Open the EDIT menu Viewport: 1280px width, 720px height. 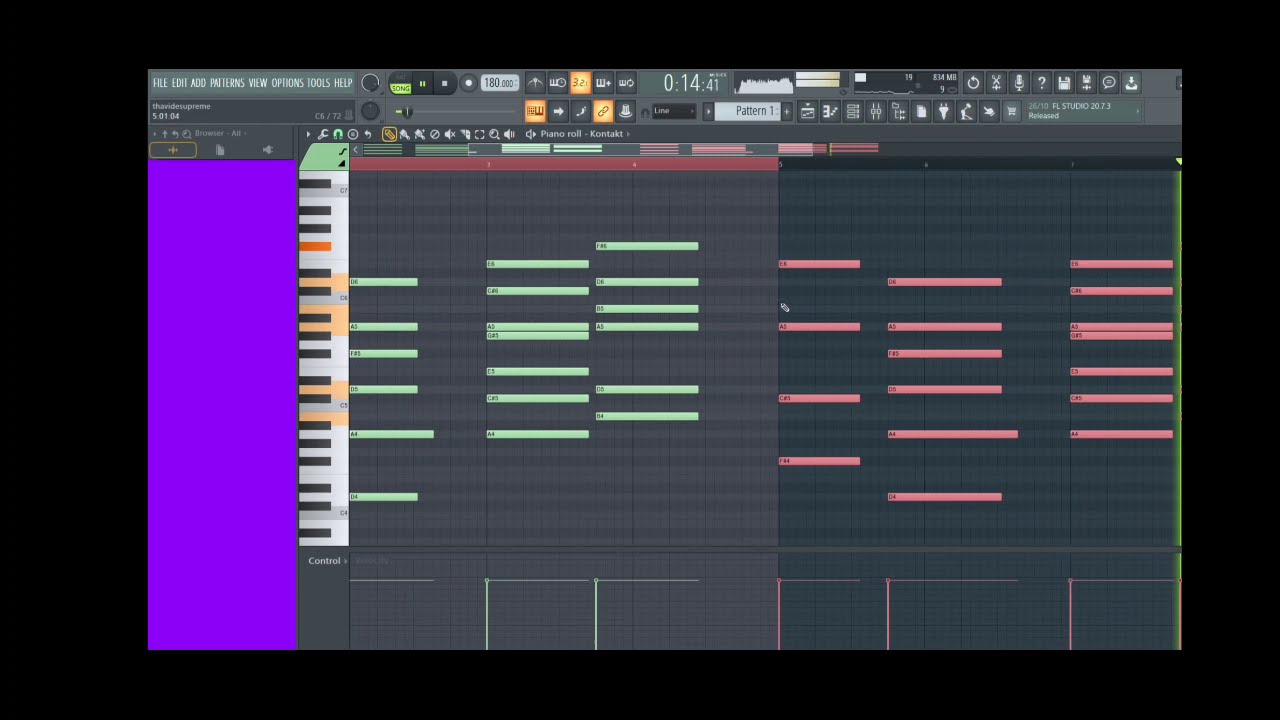click(x=180, y=83)
